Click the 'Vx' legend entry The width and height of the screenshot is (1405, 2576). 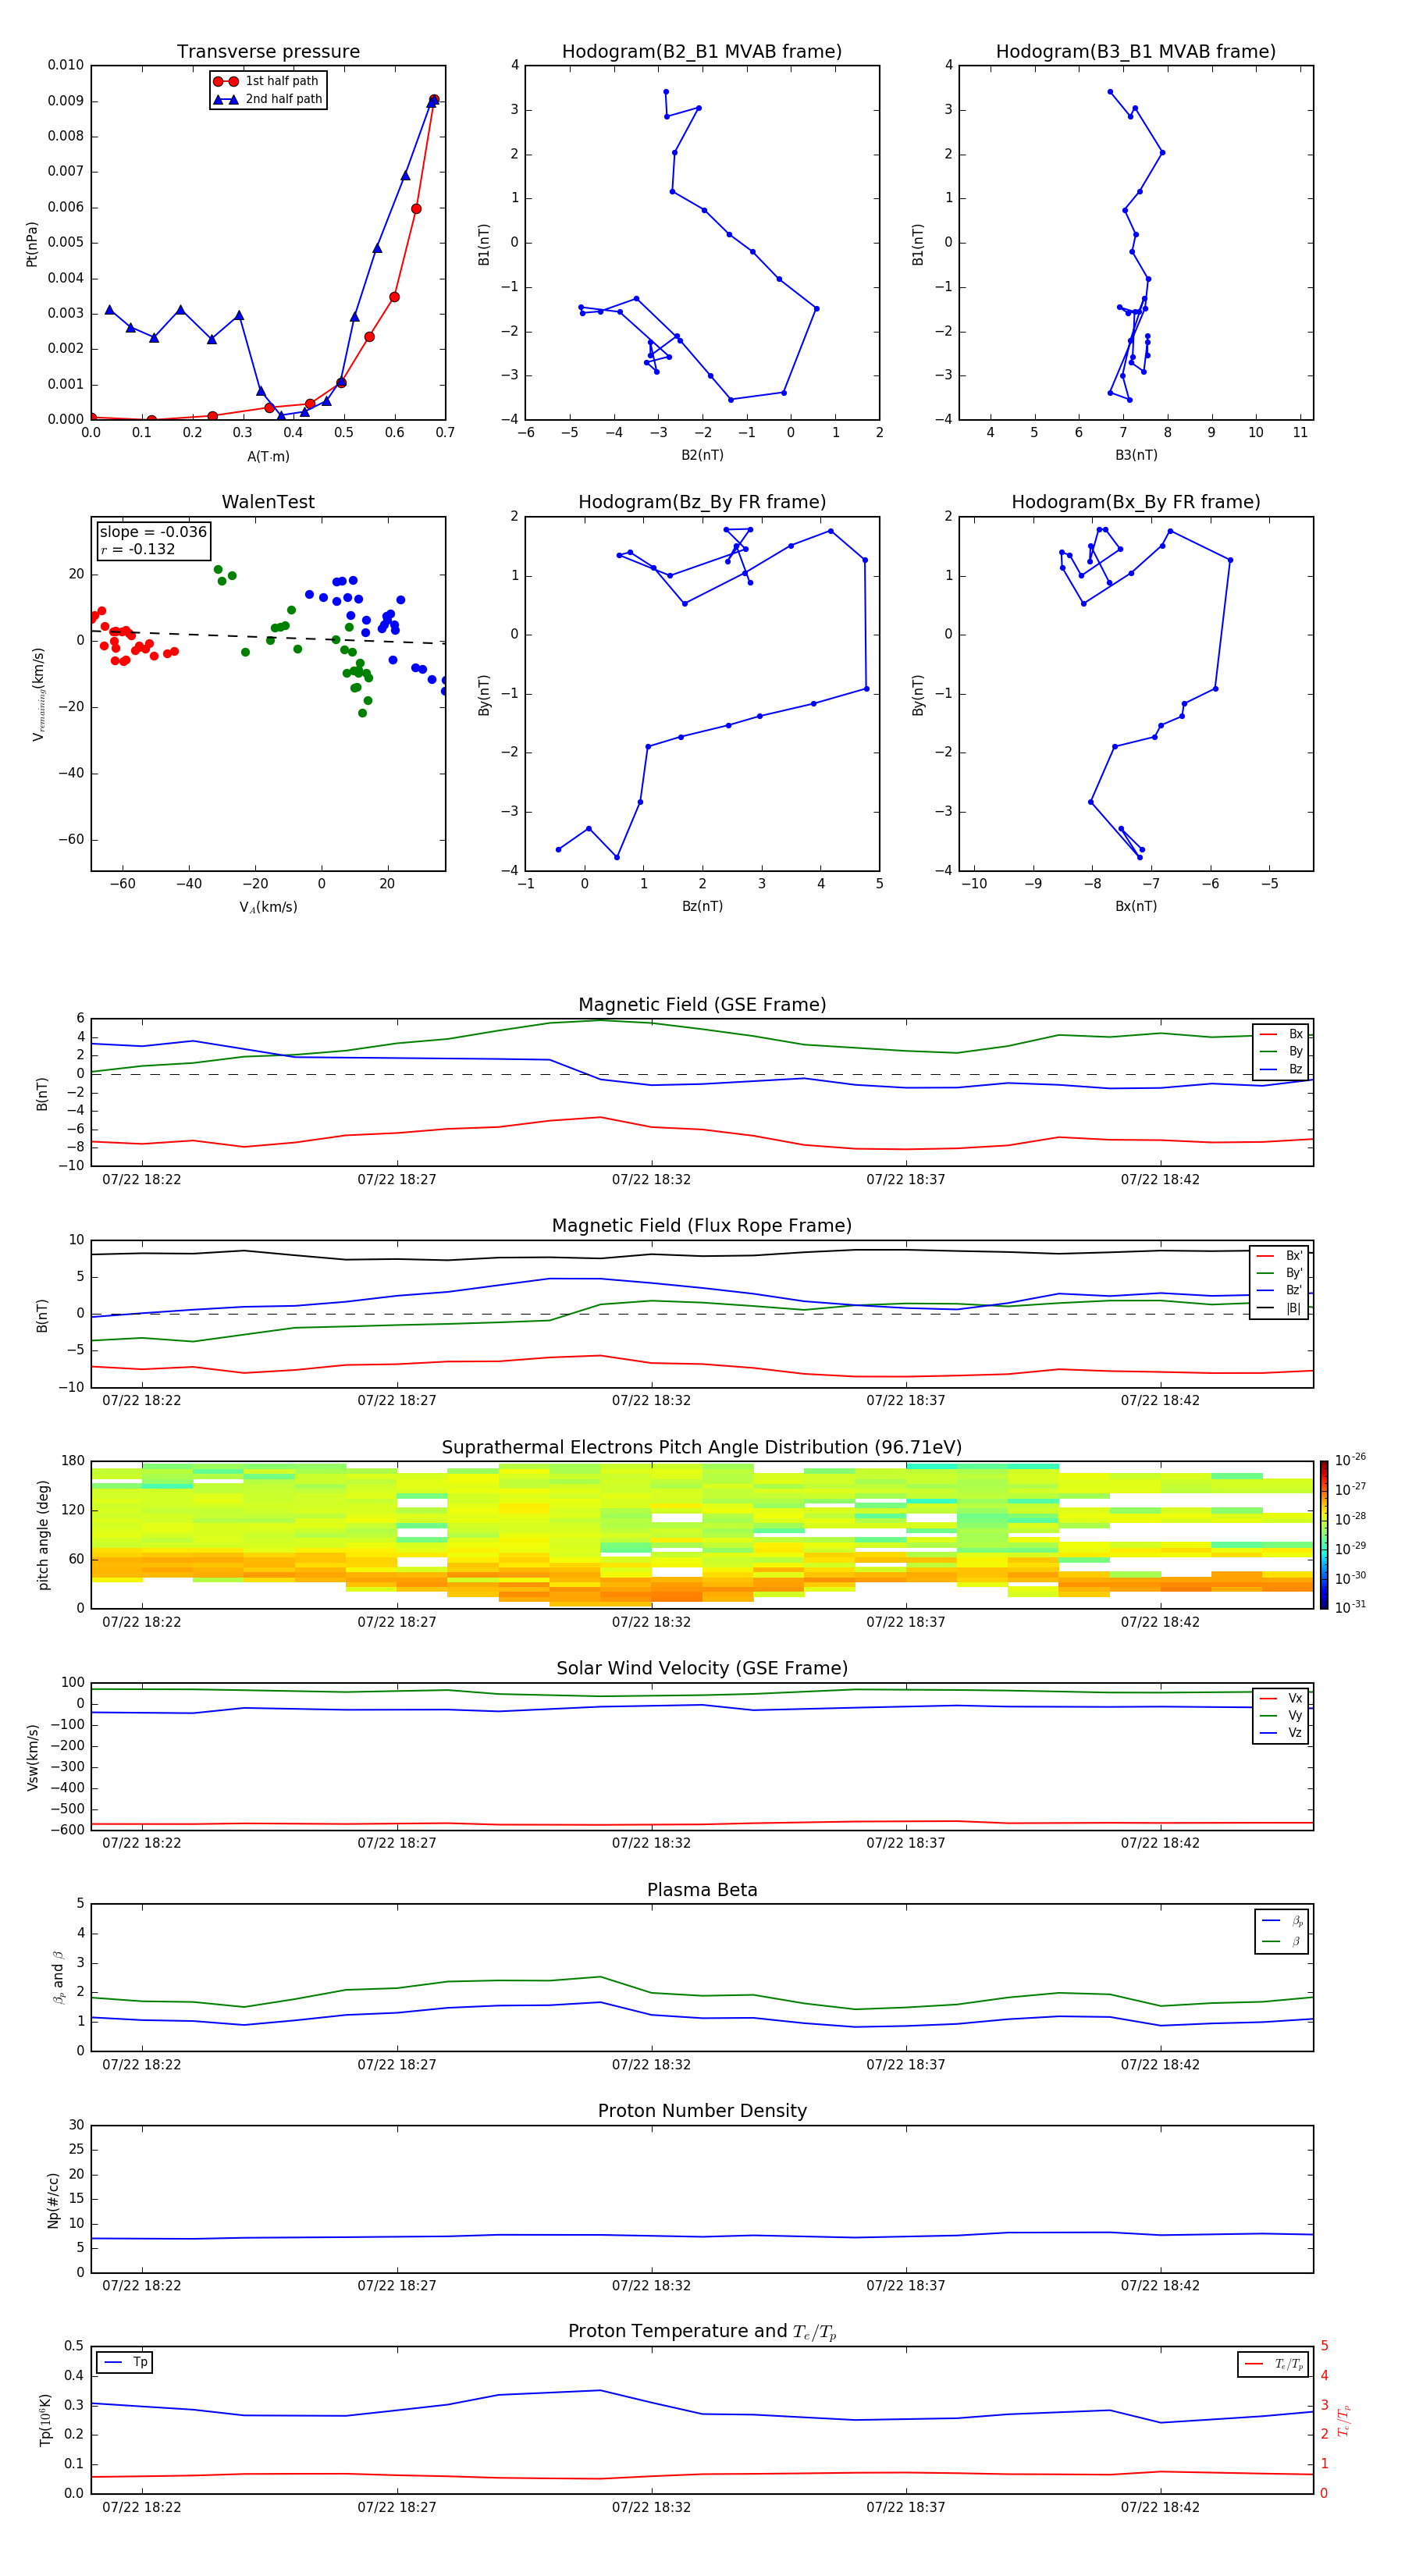pyautogui.click(x=1281, y=1698)
